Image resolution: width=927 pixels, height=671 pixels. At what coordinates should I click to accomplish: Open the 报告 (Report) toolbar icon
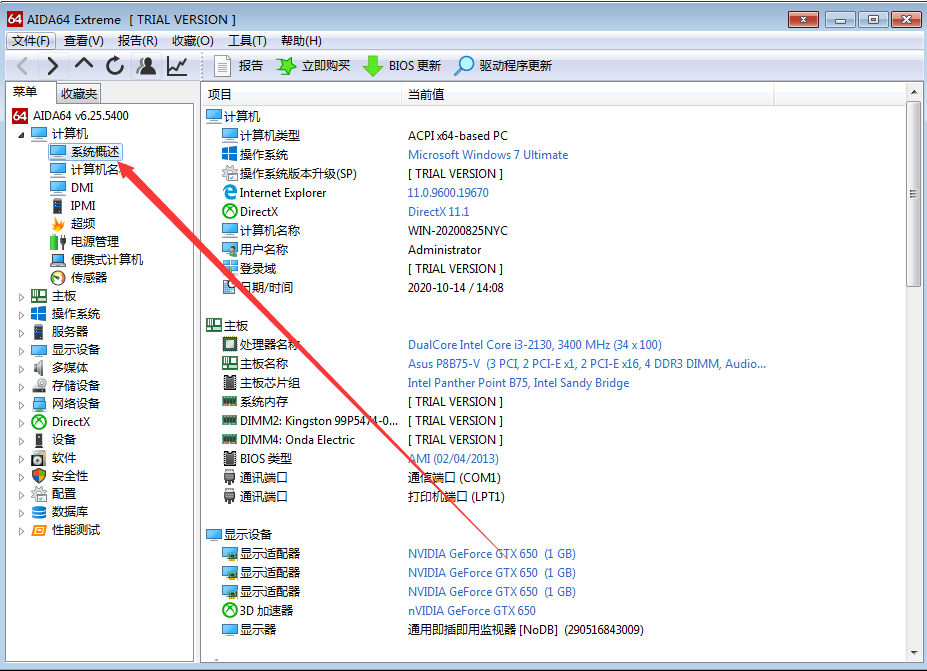tap(222, 65)
